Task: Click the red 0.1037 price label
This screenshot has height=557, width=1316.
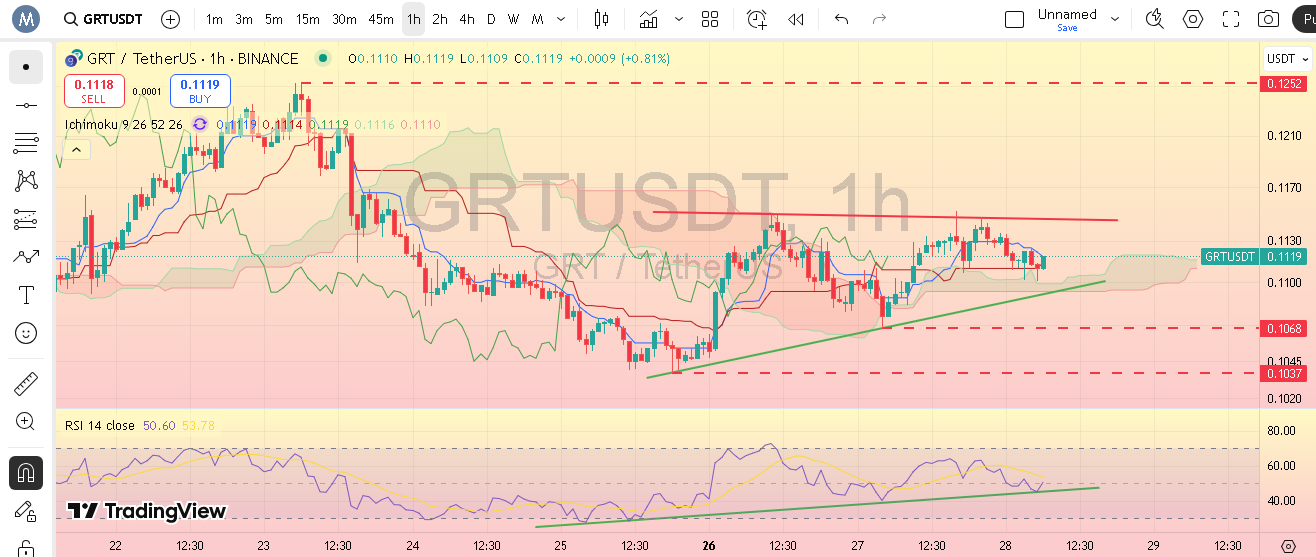Action: click(1284, 373)
